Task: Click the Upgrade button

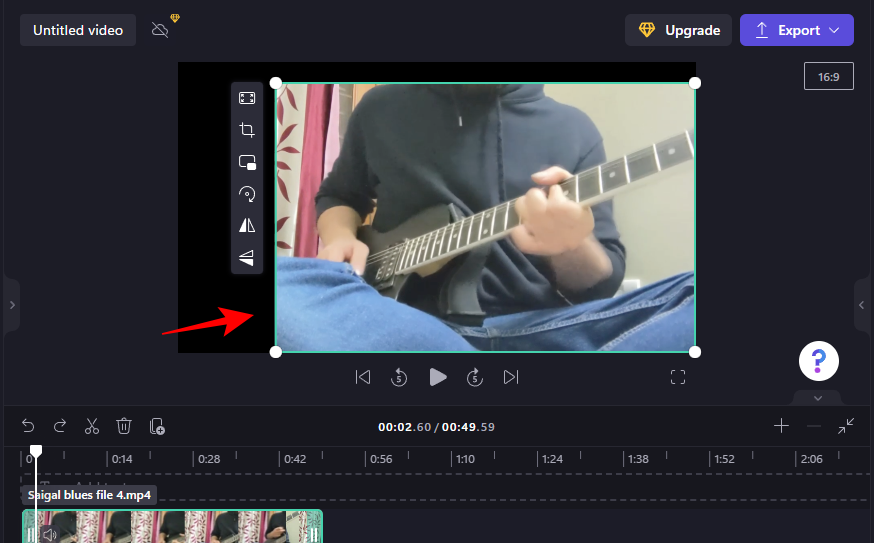Action: pos(678,30)
